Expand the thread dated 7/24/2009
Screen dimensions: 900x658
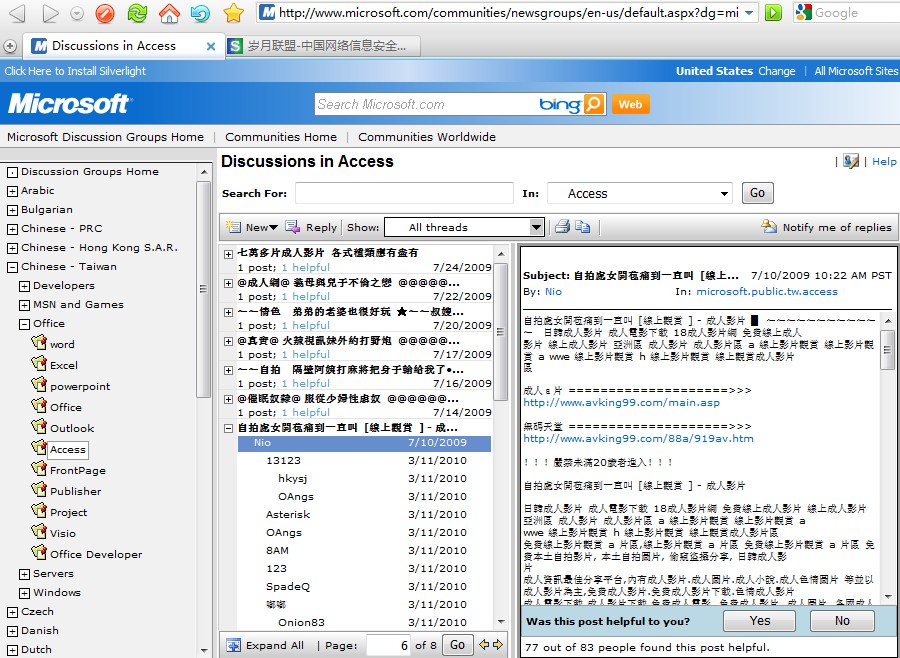coord(228,254)
